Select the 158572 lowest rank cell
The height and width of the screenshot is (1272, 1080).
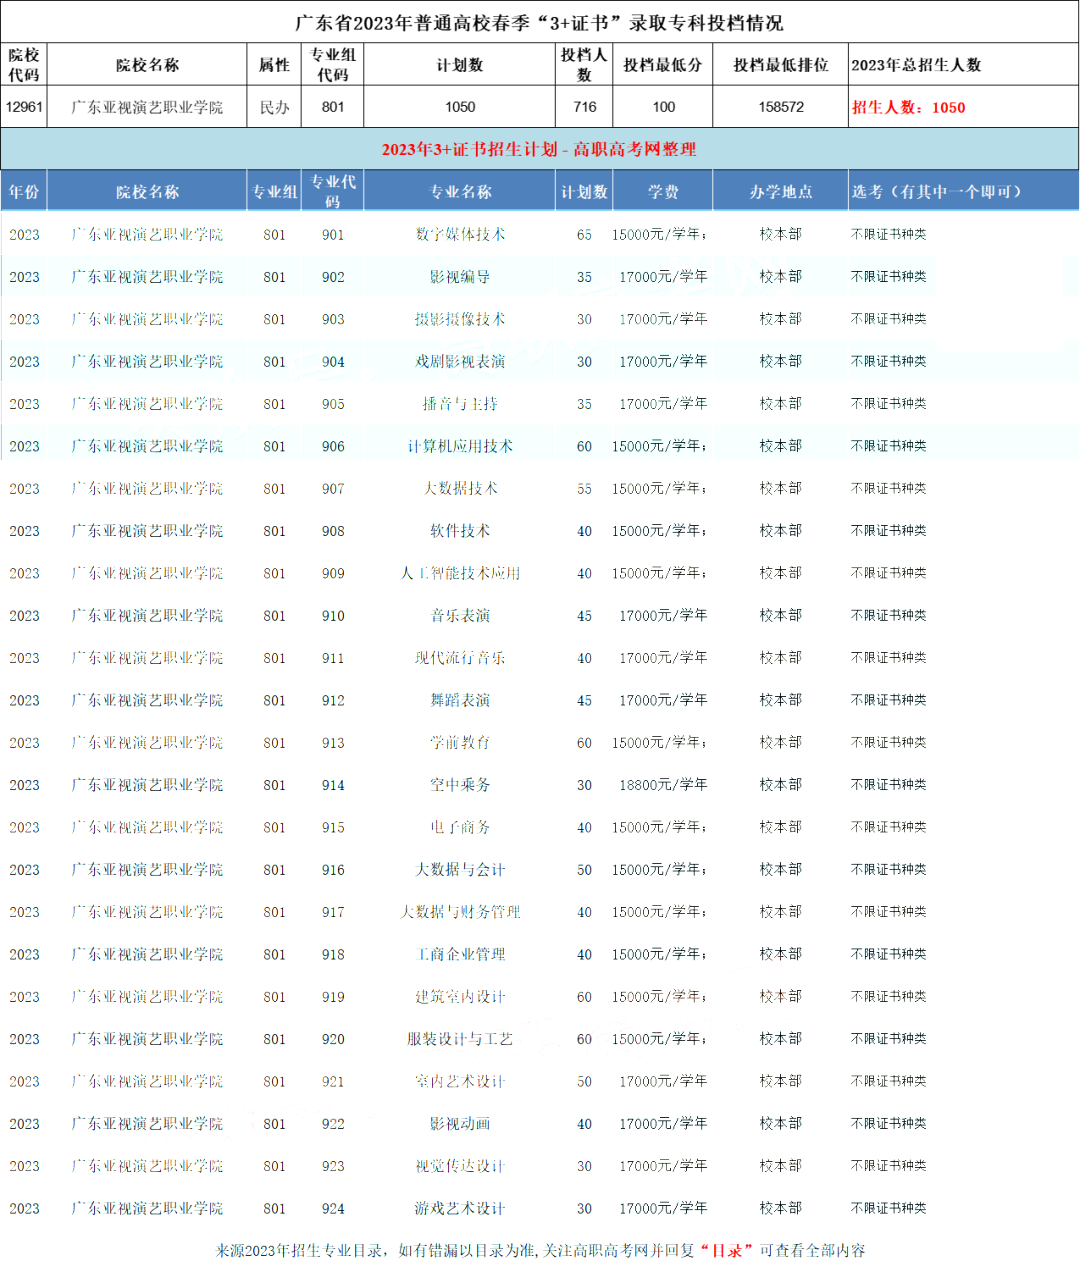coord(780,107)
